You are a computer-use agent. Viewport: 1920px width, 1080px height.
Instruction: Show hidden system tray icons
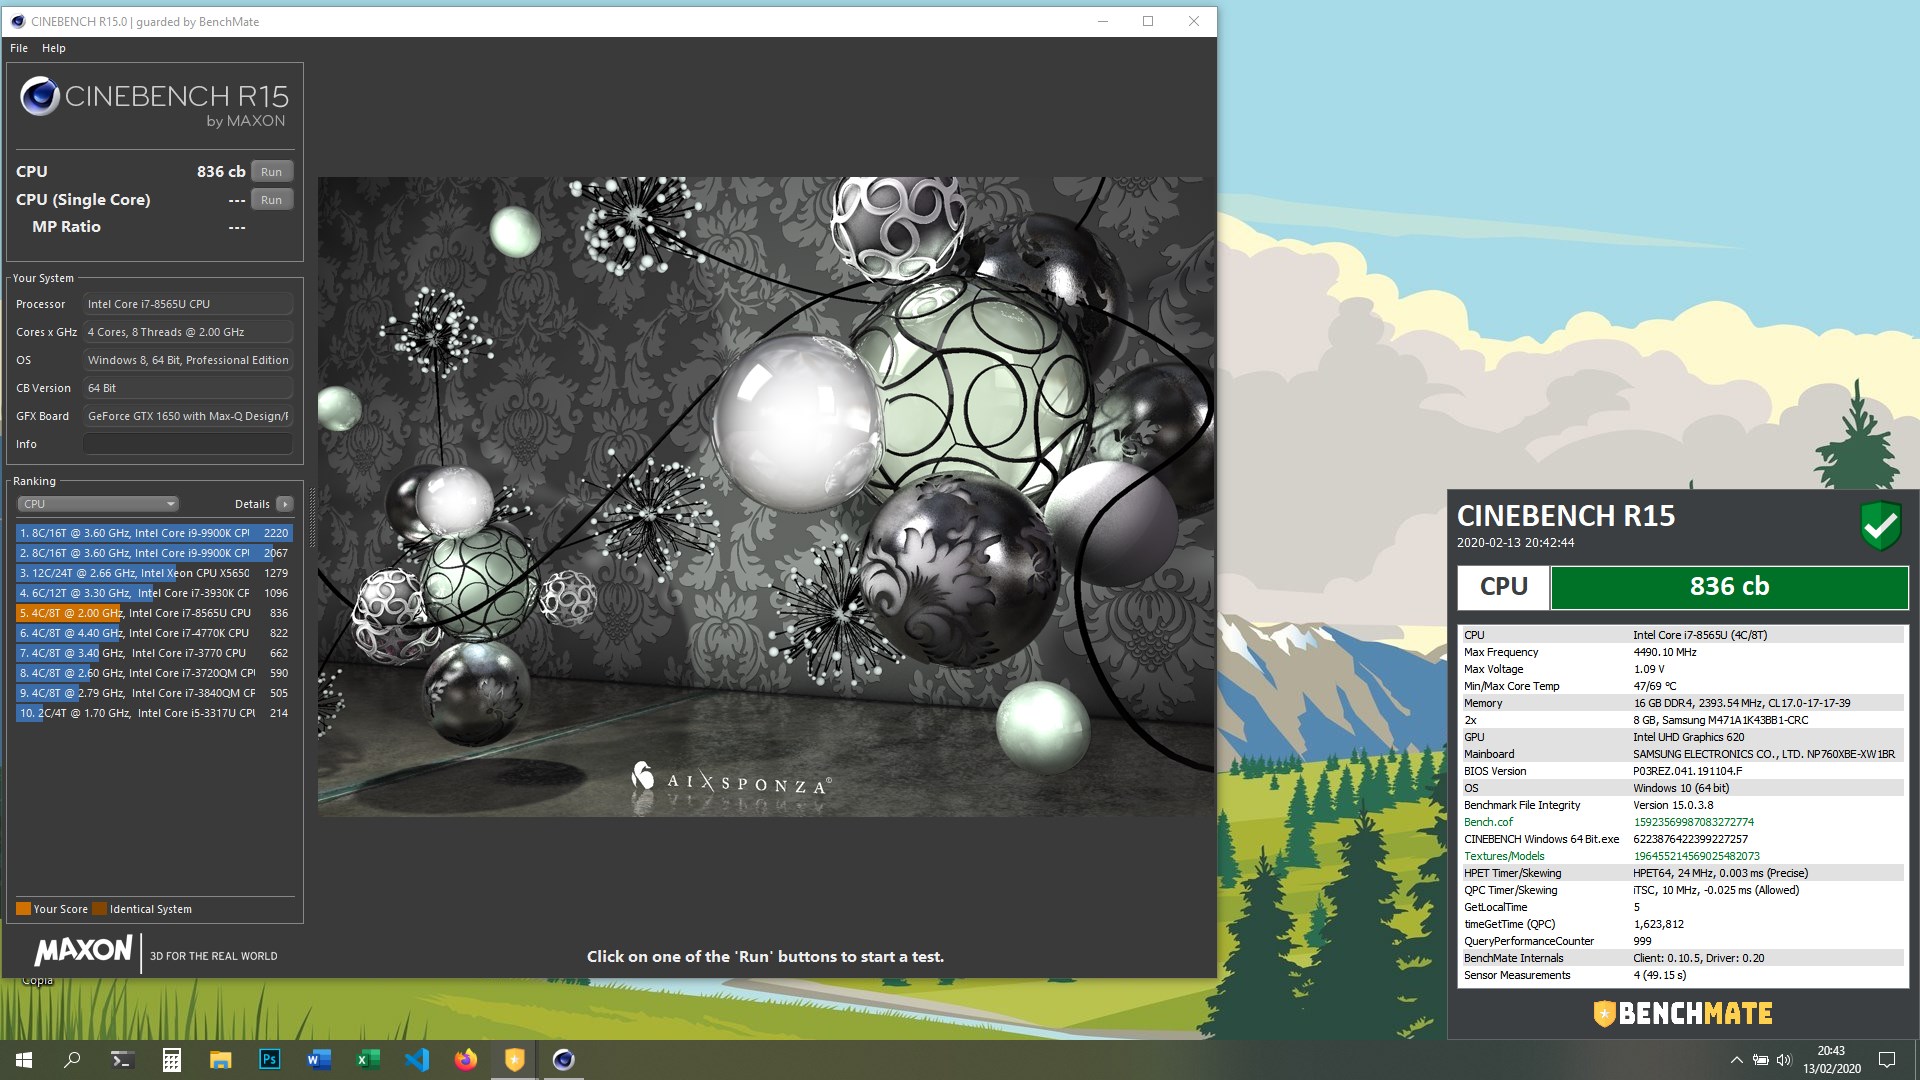point(1736,1060)
